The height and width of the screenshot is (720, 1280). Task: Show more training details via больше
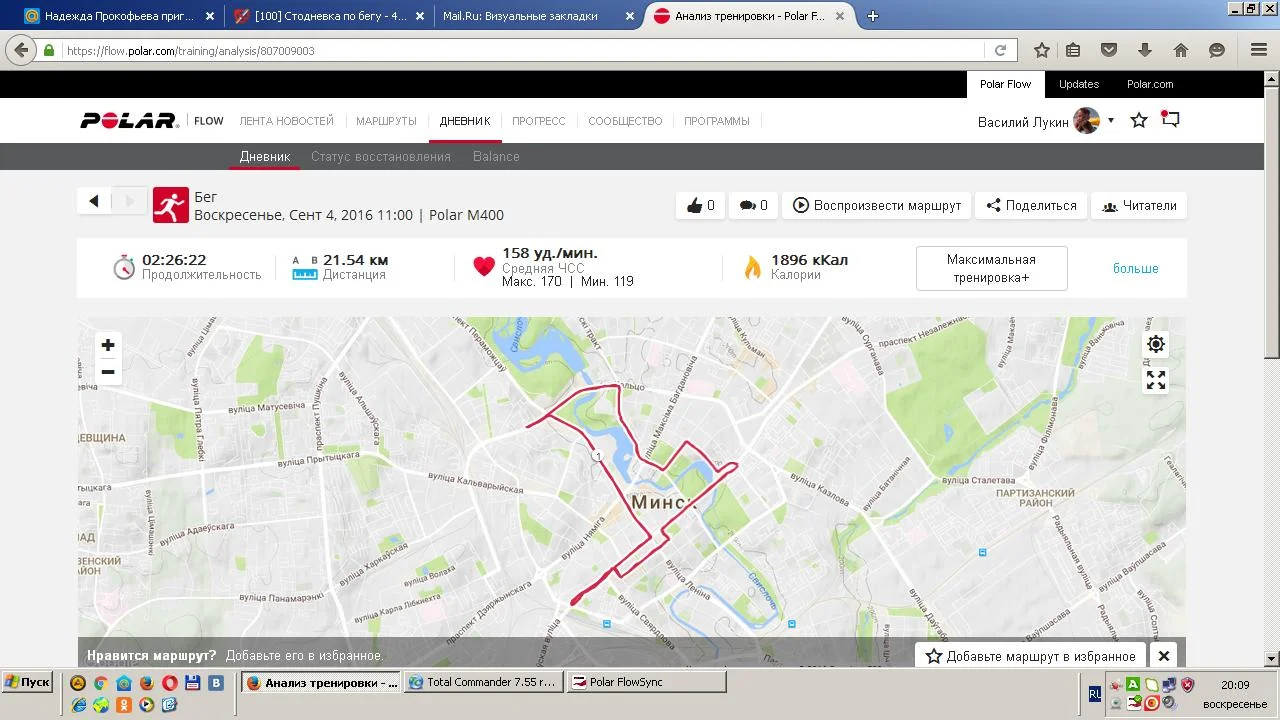1136,268
